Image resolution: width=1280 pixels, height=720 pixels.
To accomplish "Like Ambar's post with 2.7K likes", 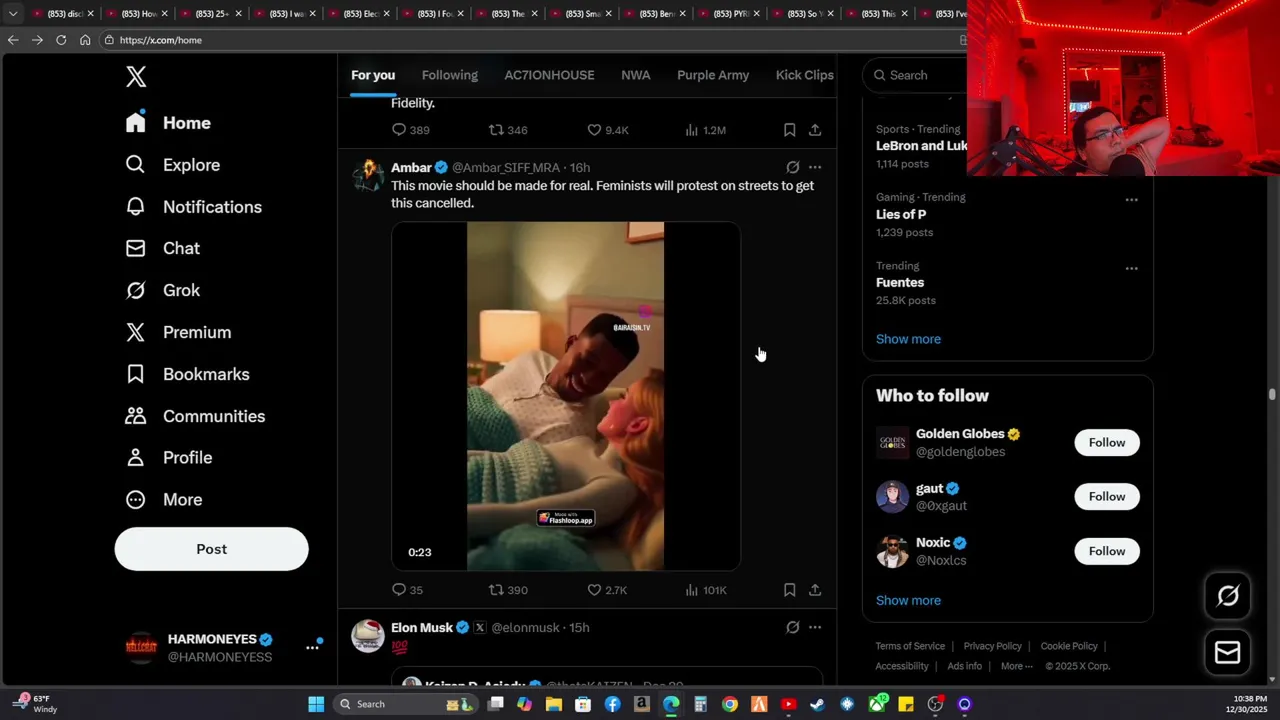I will point(607,590).
